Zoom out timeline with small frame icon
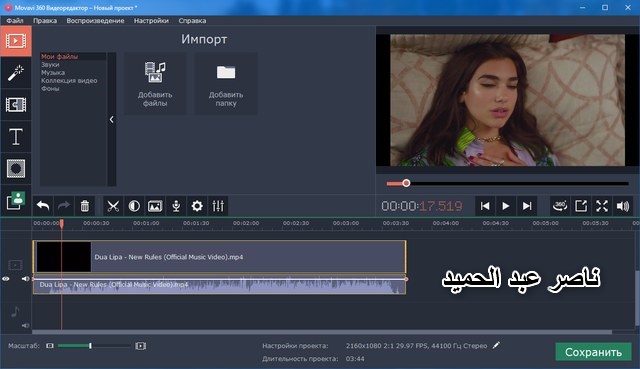This screenshot has width=640, height=369. tap(50, 346)
